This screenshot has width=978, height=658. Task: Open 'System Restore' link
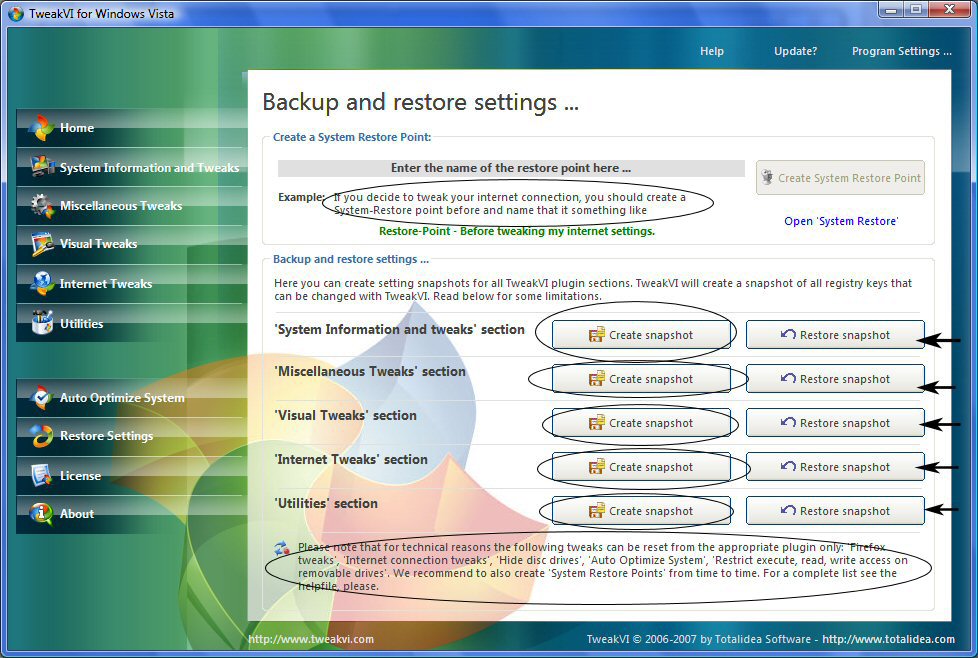click(x=841, y=221)
